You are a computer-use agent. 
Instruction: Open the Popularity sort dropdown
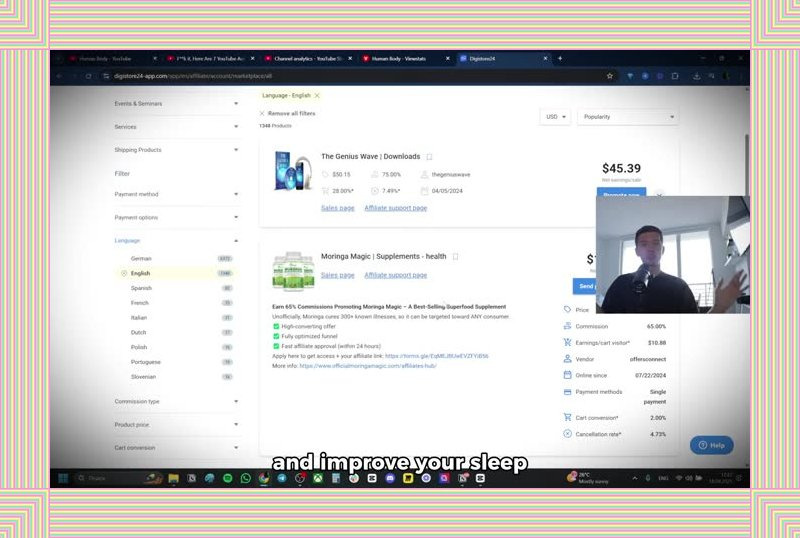[x=628, y=117]
